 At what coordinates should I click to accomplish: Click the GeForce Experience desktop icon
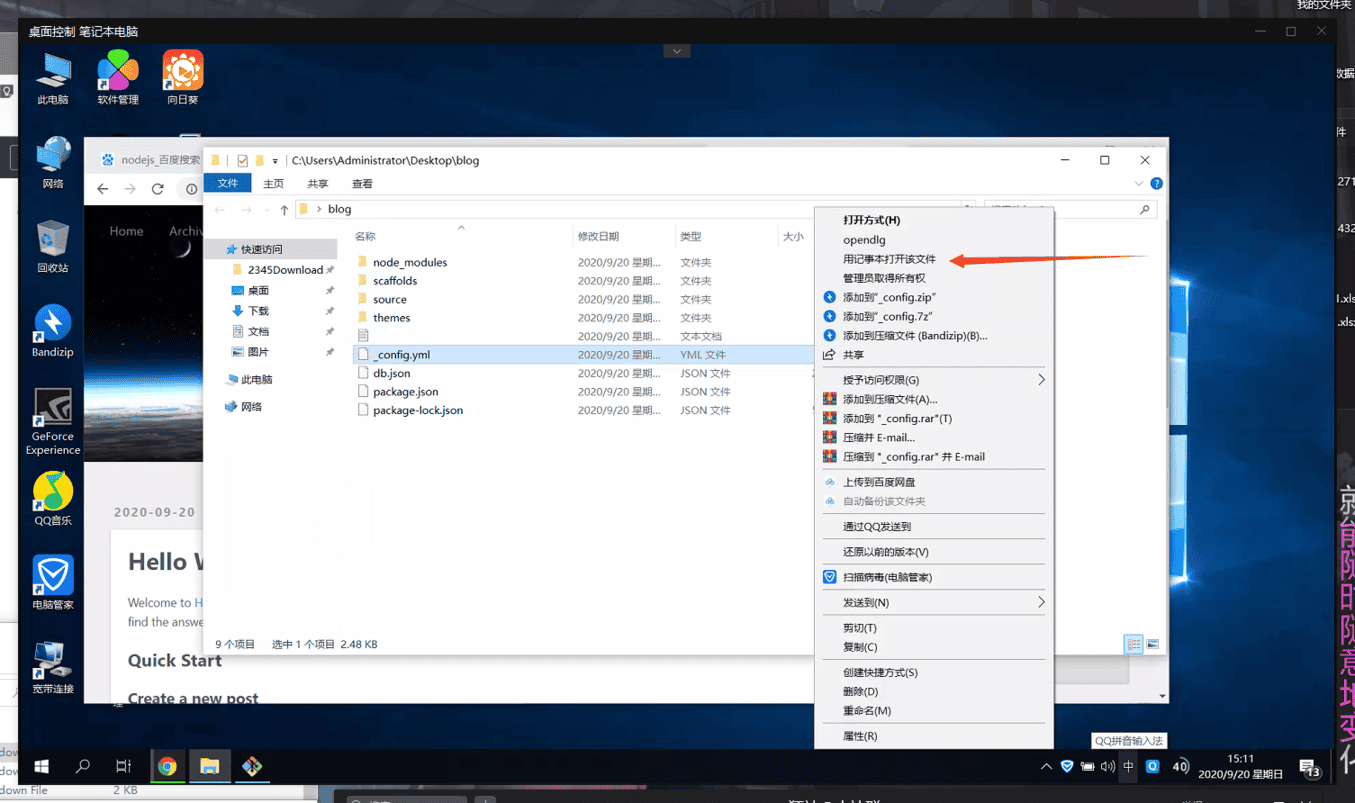(52, 411)
